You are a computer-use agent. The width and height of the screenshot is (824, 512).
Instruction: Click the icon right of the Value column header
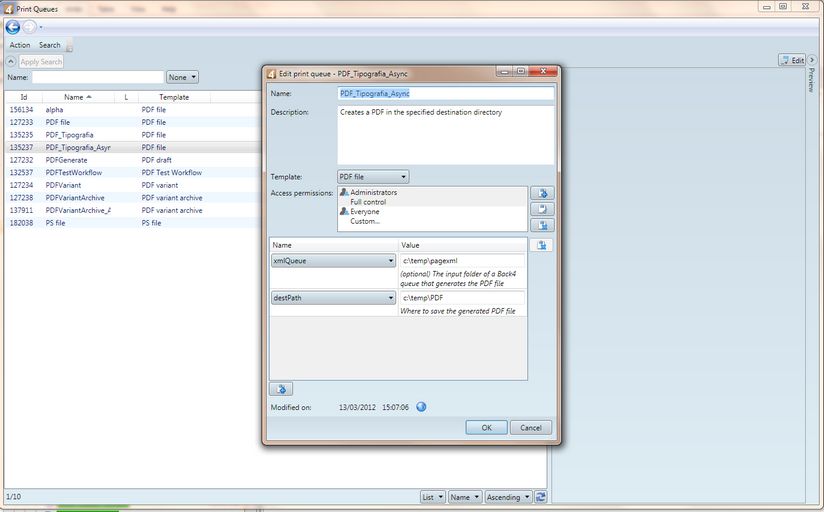coord(541,245)
